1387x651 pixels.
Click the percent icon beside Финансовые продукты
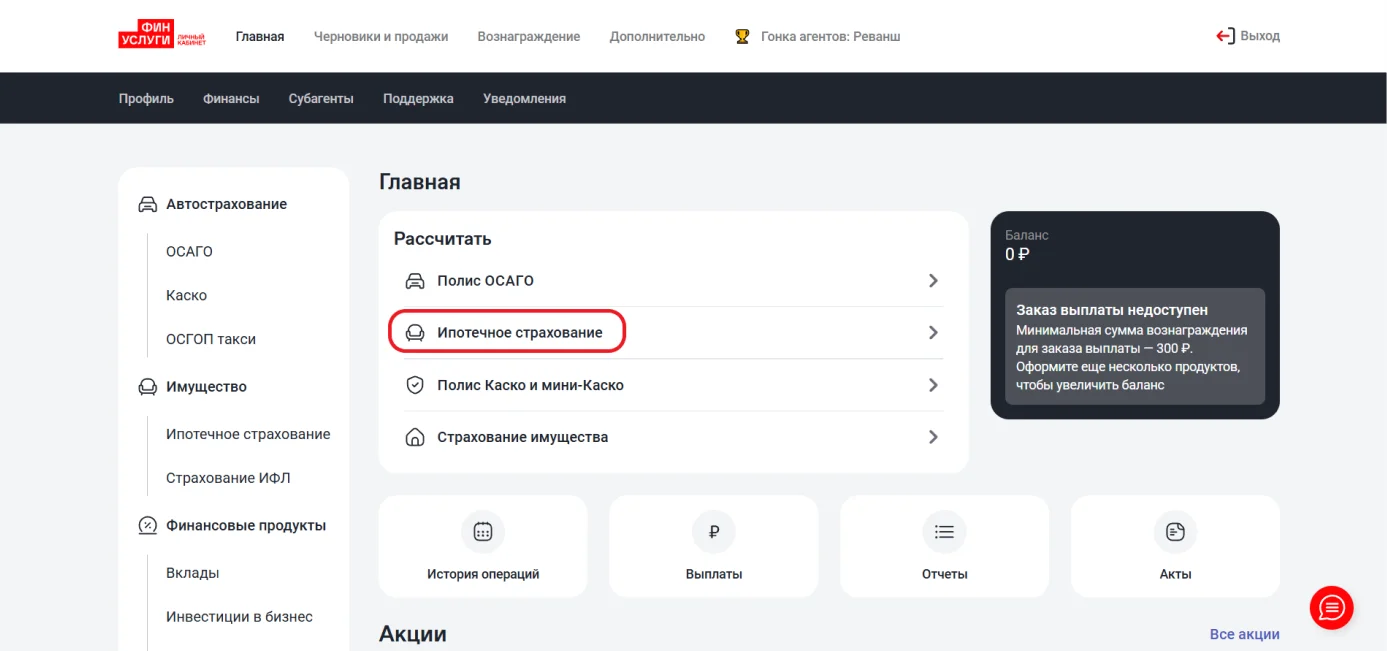pyautogui.click(x=147, y=525)
